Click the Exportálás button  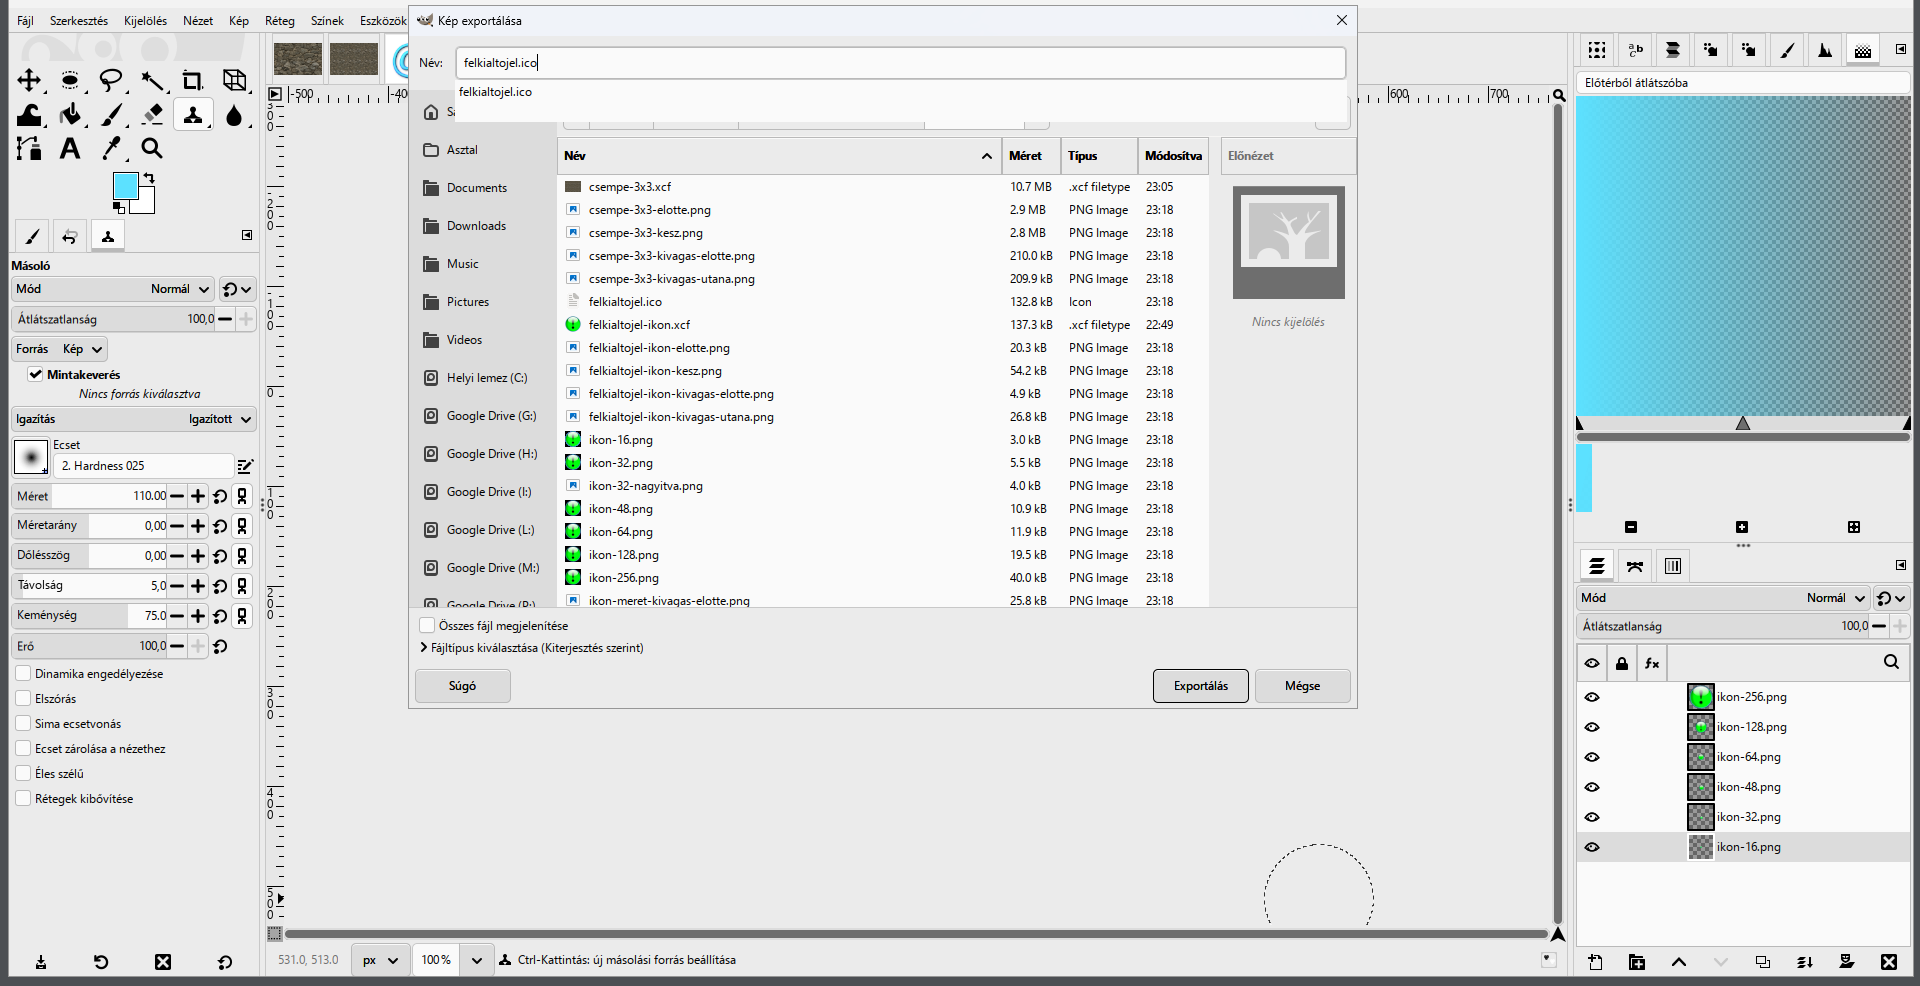pyautogui.click(x=1201, y=686)
